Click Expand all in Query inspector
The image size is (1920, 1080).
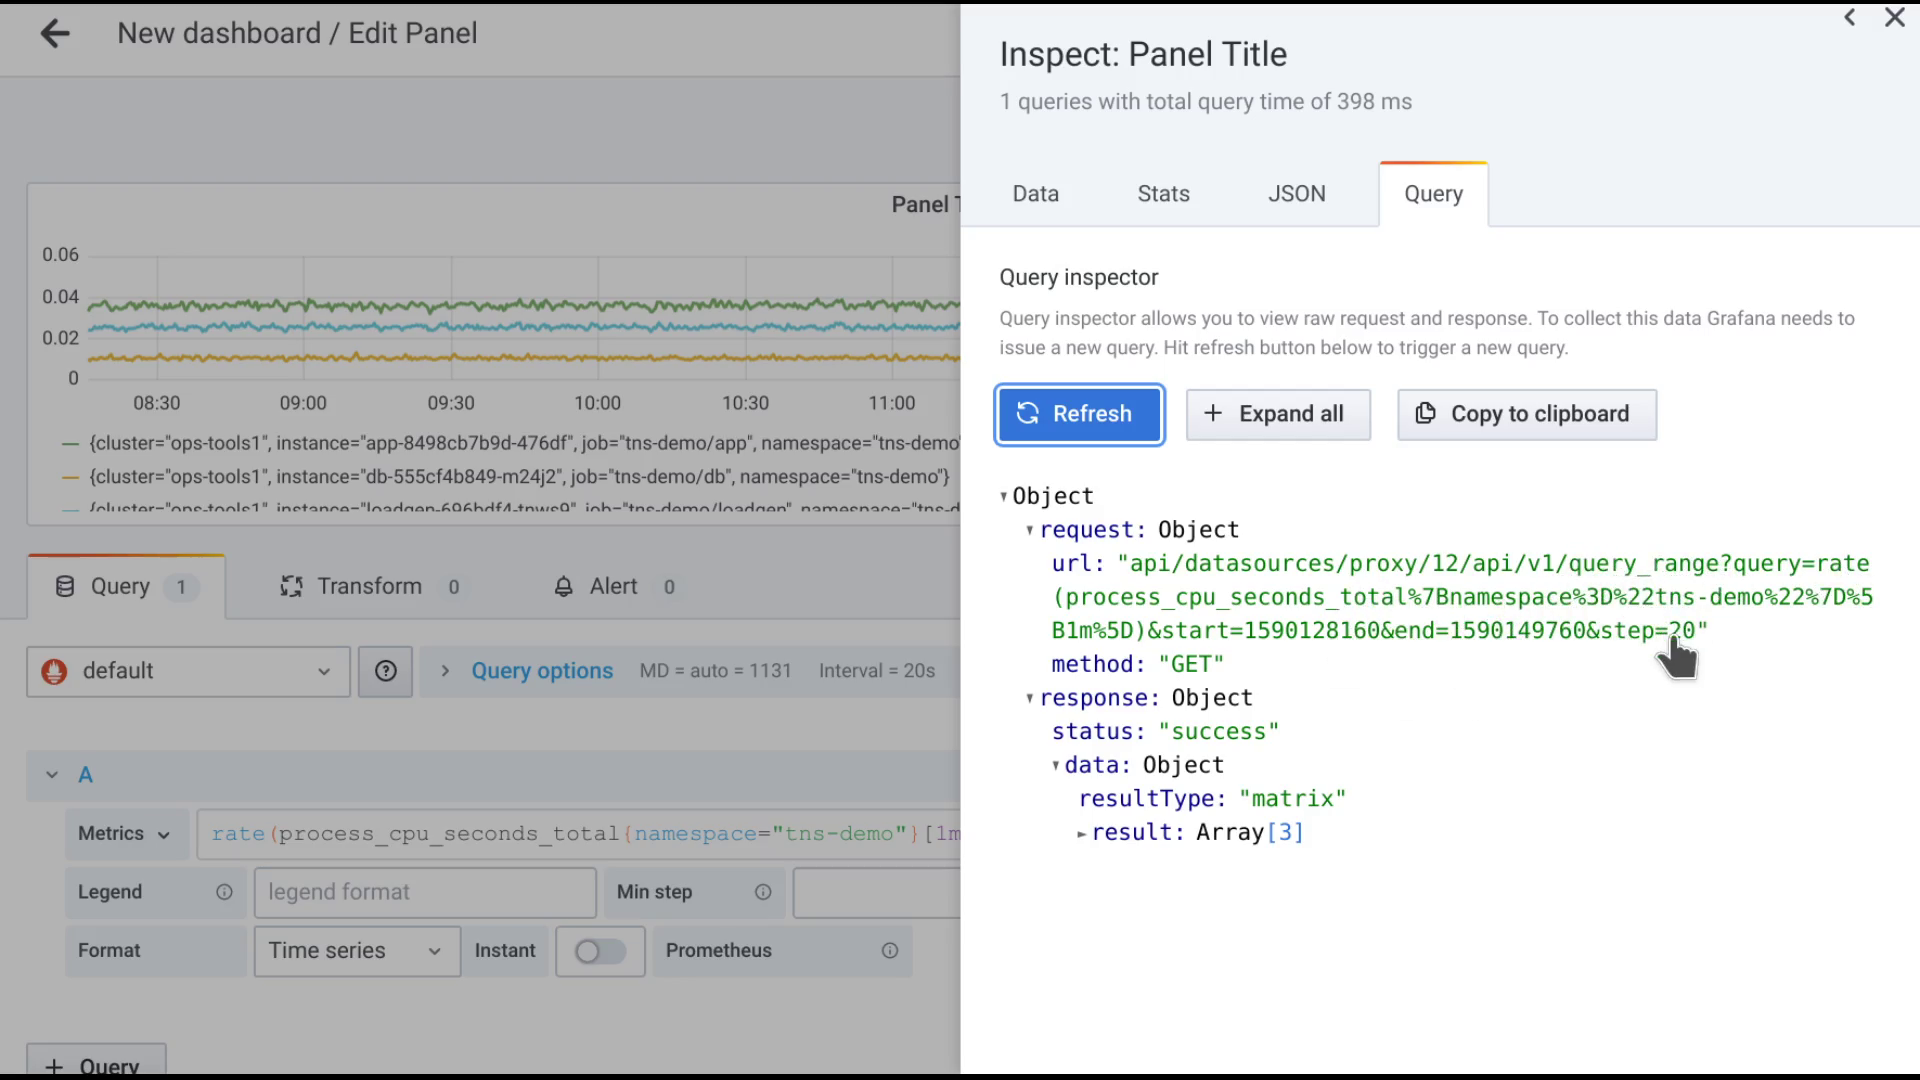coord(1276,414)
